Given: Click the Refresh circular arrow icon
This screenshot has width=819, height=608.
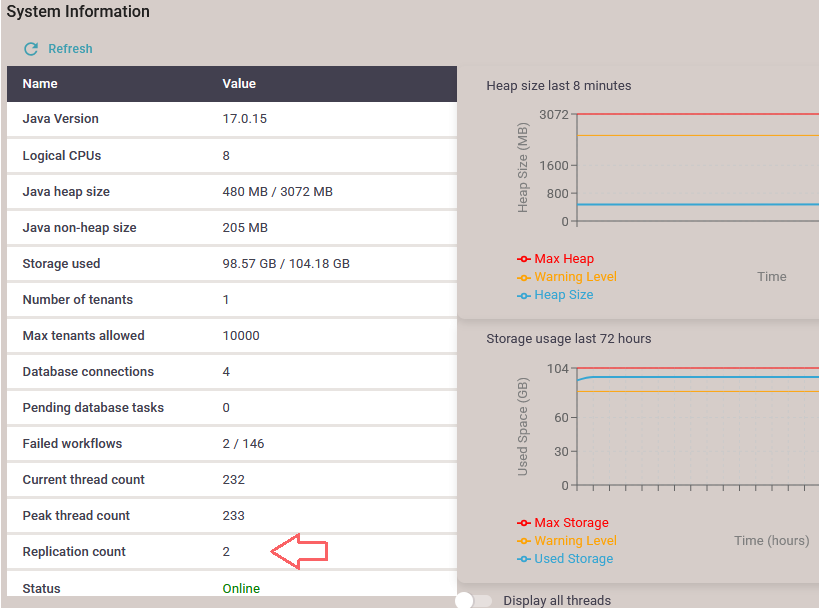Looking at the screenshot, I should tap(31, 49).
